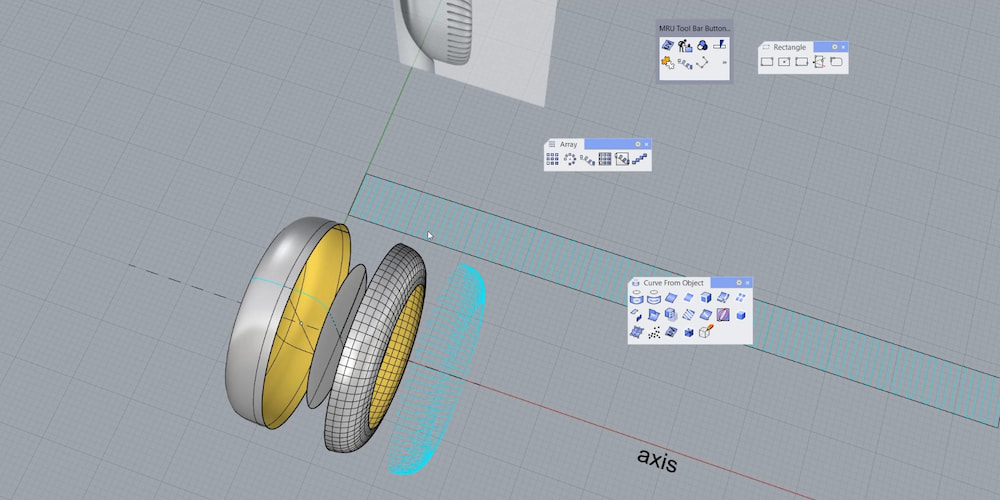The width and height of the screenshot is (1000, 500).
Task: Select Rectangle: Center, Corner tool
Action: coord(784,62)
